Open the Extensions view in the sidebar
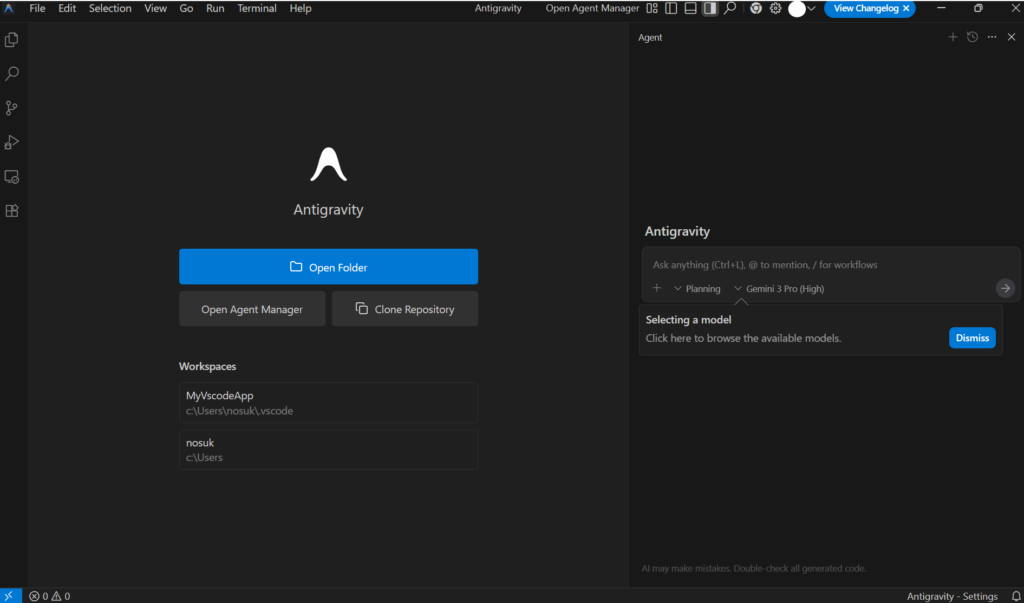 click(x=12, y=211)
